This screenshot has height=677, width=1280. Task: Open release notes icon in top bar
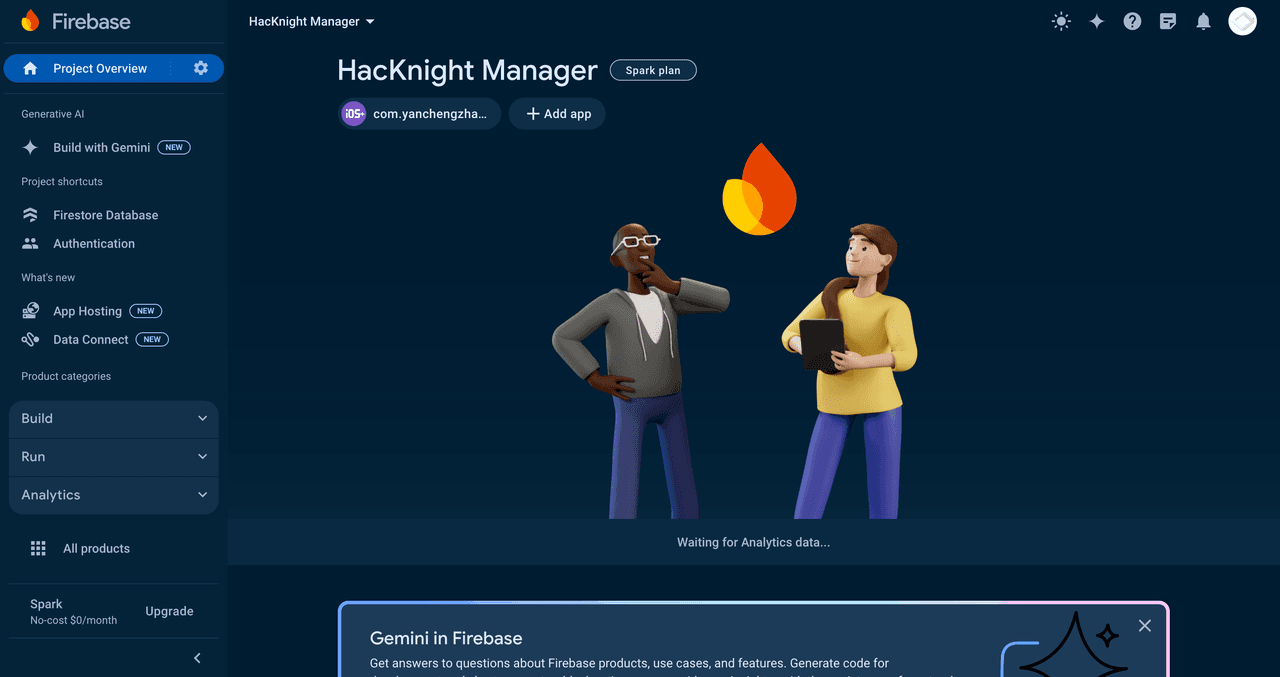1168,21
